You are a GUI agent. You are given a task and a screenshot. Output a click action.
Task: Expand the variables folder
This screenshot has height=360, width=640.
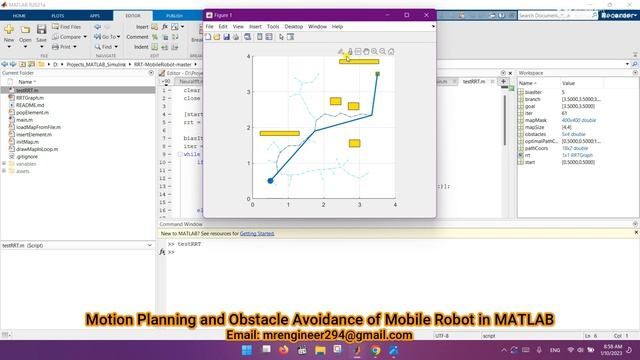(4, 164)
